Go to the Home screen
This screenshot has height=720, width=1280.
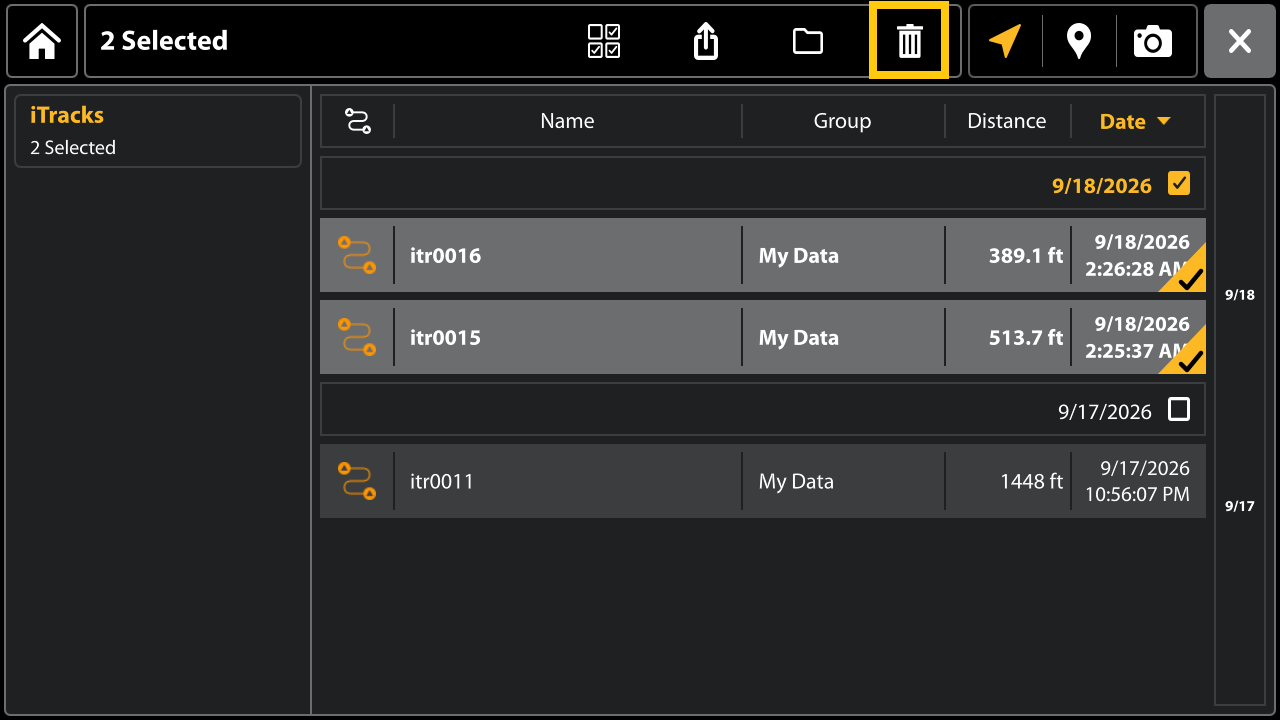(x=42, y=41)
